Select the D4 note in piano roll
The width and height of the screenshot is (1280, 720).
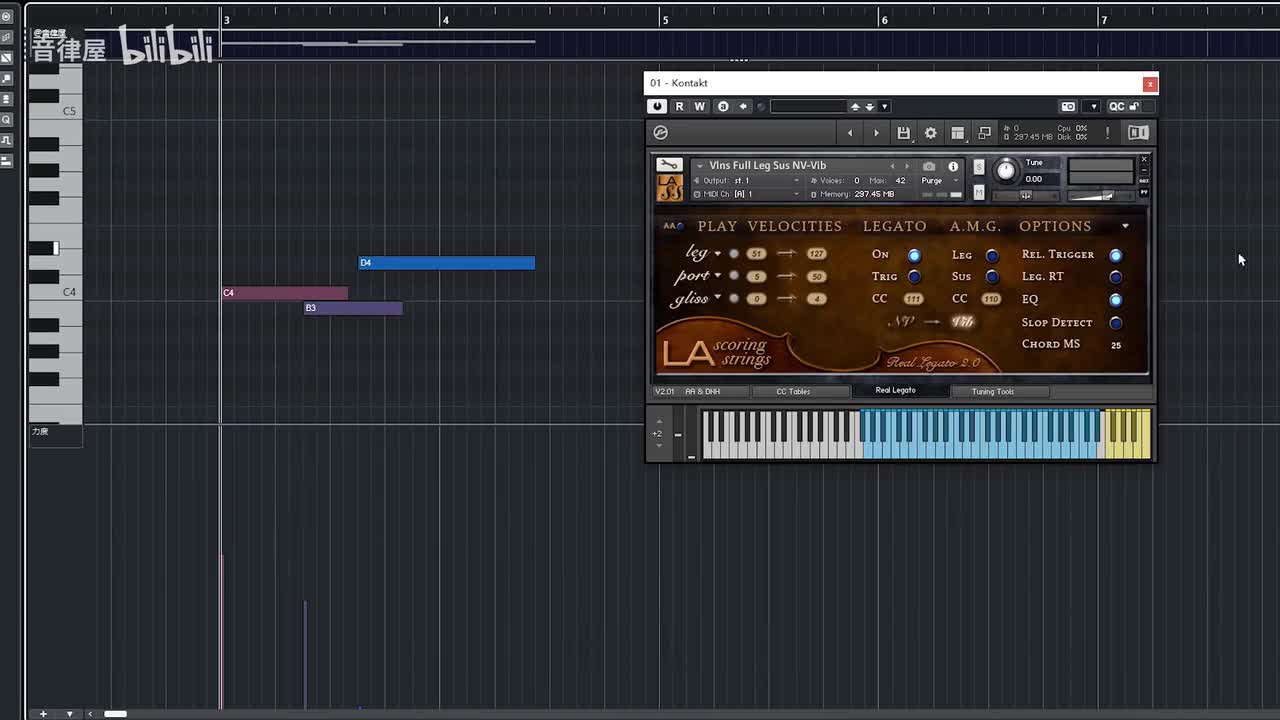click(447, 263)
